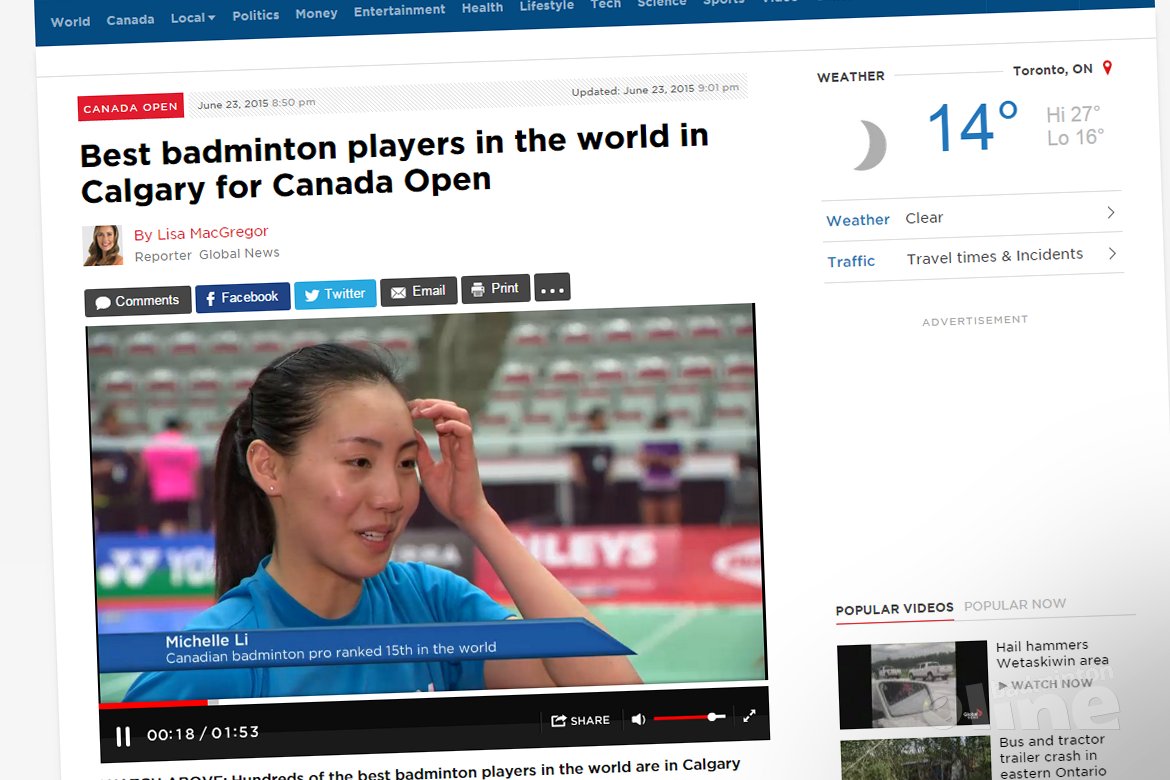Expand Weather Clear row chevron
This screenshot has width=1170, height=780.
1111,213
